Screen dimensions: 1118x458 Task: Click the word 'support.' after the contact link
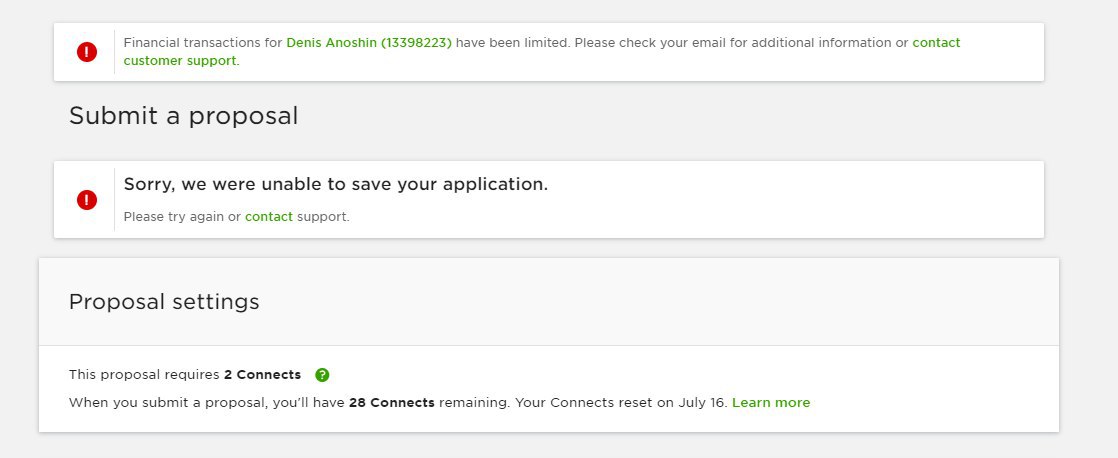point(323,216)
